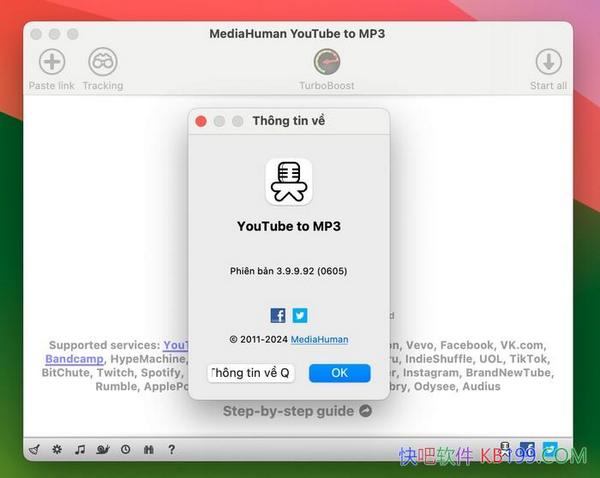Screen dimensions: 600x478
Task: Click the music note icon in status bar
Action: click(x=80, y=450)
